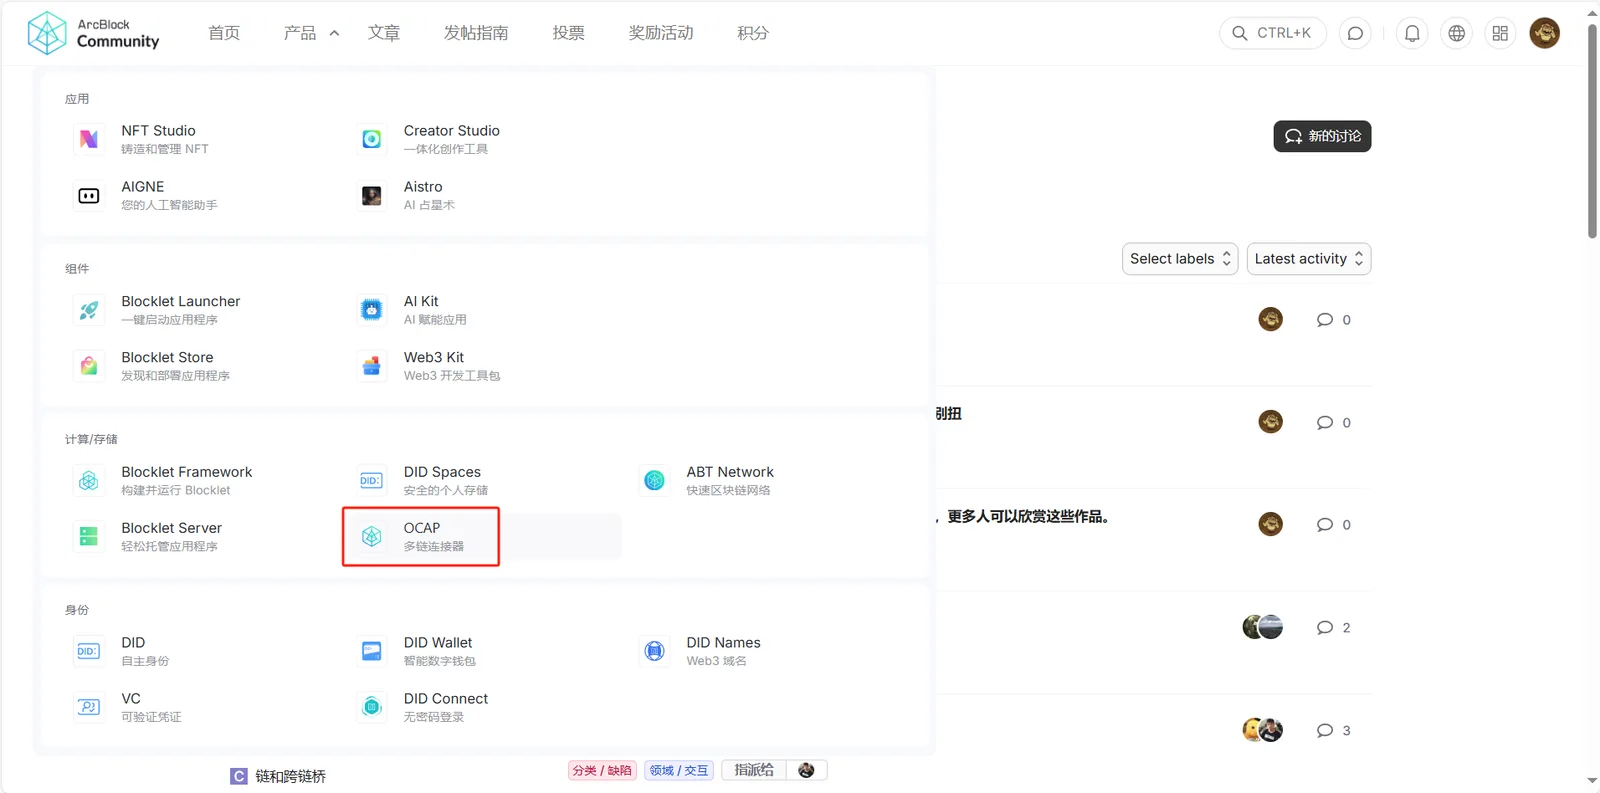Open the Select labels dropdown

[1180, 259]
